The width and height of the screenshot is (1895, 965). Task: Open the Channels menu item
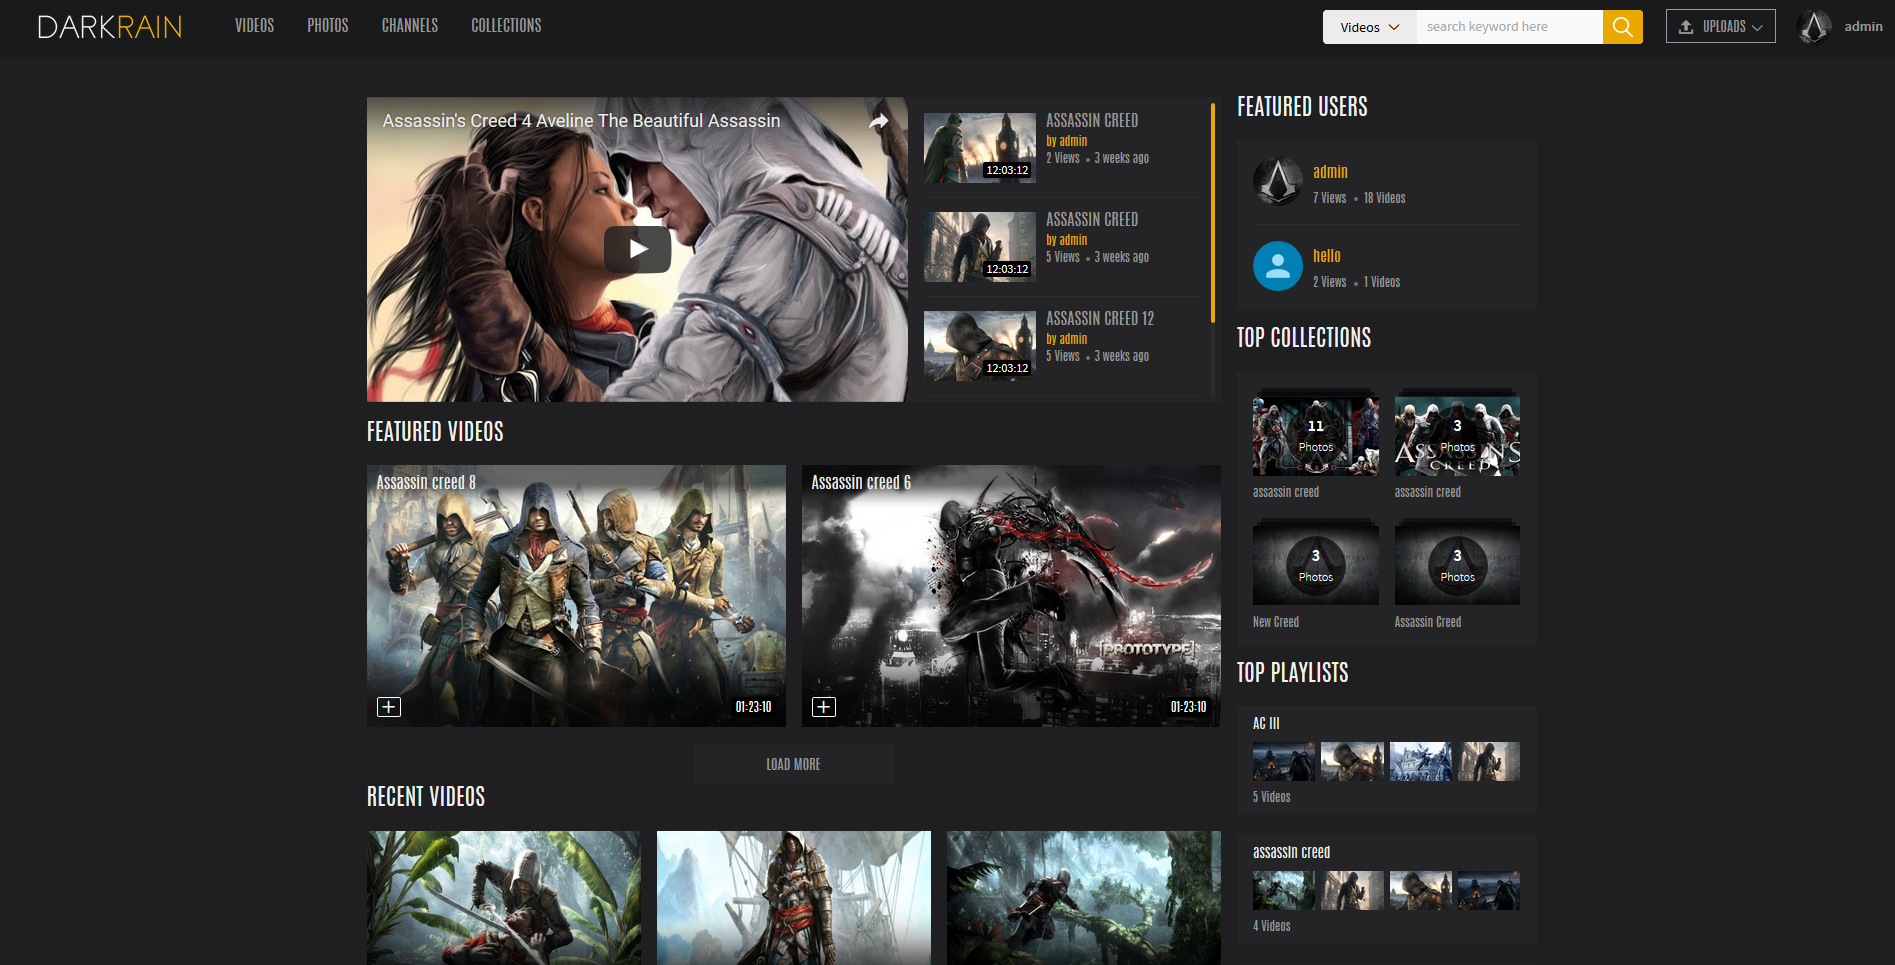click(410, 26)
